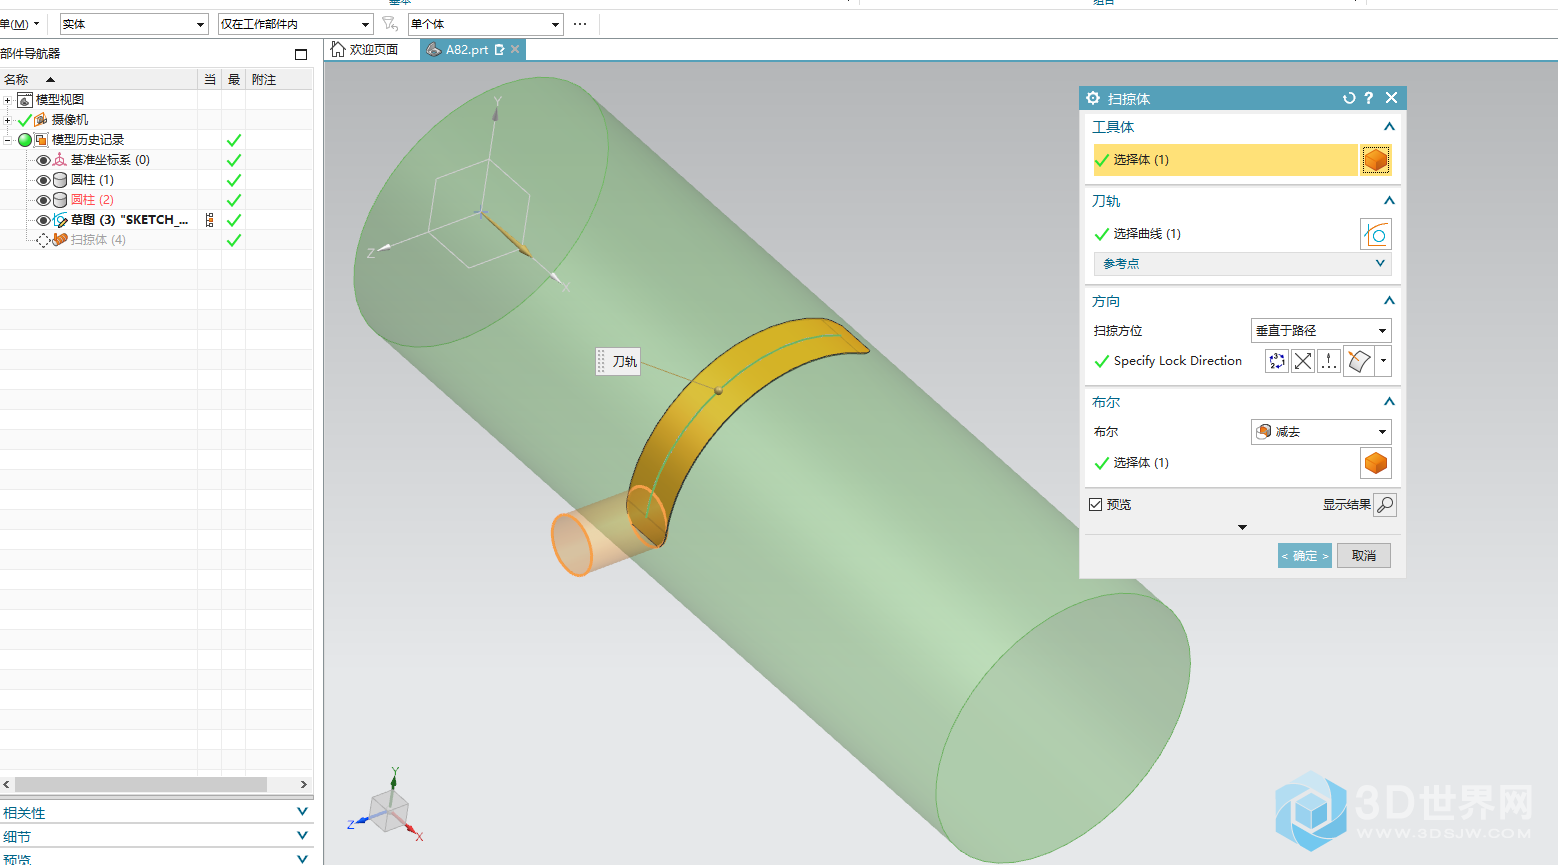Open the solid body type filter dropdown

coord(133,24)
